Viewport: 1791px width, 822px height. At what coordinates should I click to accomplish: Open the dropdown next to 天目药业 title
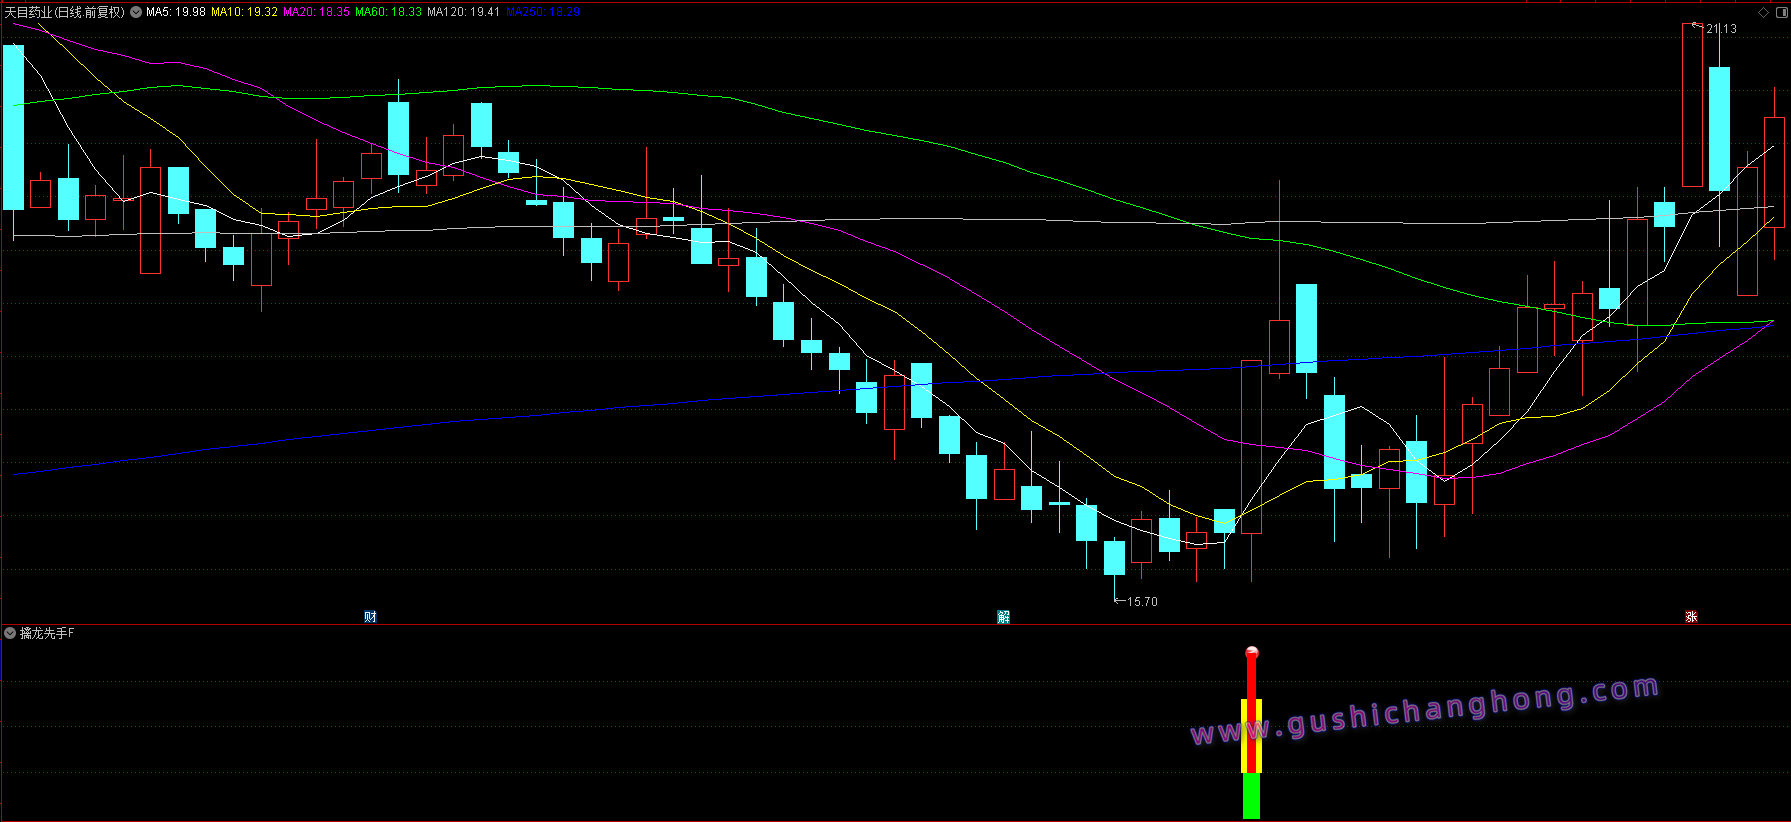point(135,12)
